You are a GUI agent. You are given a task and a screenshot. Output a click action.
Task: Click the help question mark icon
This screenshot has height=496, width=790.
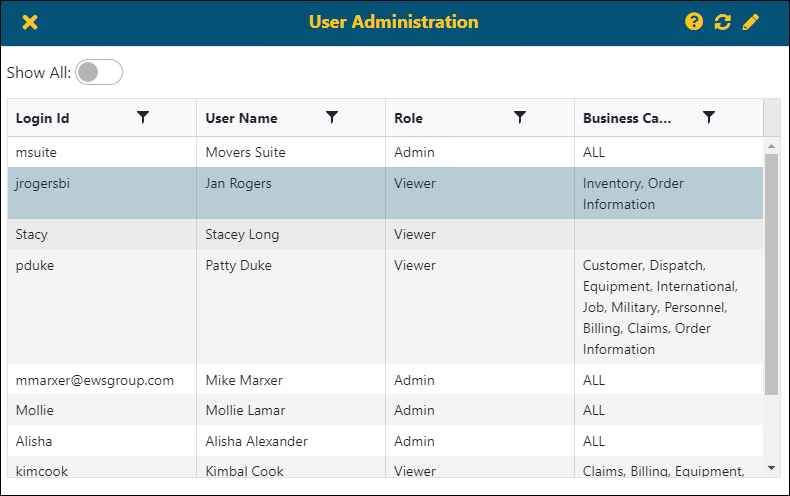click(694, 22)
